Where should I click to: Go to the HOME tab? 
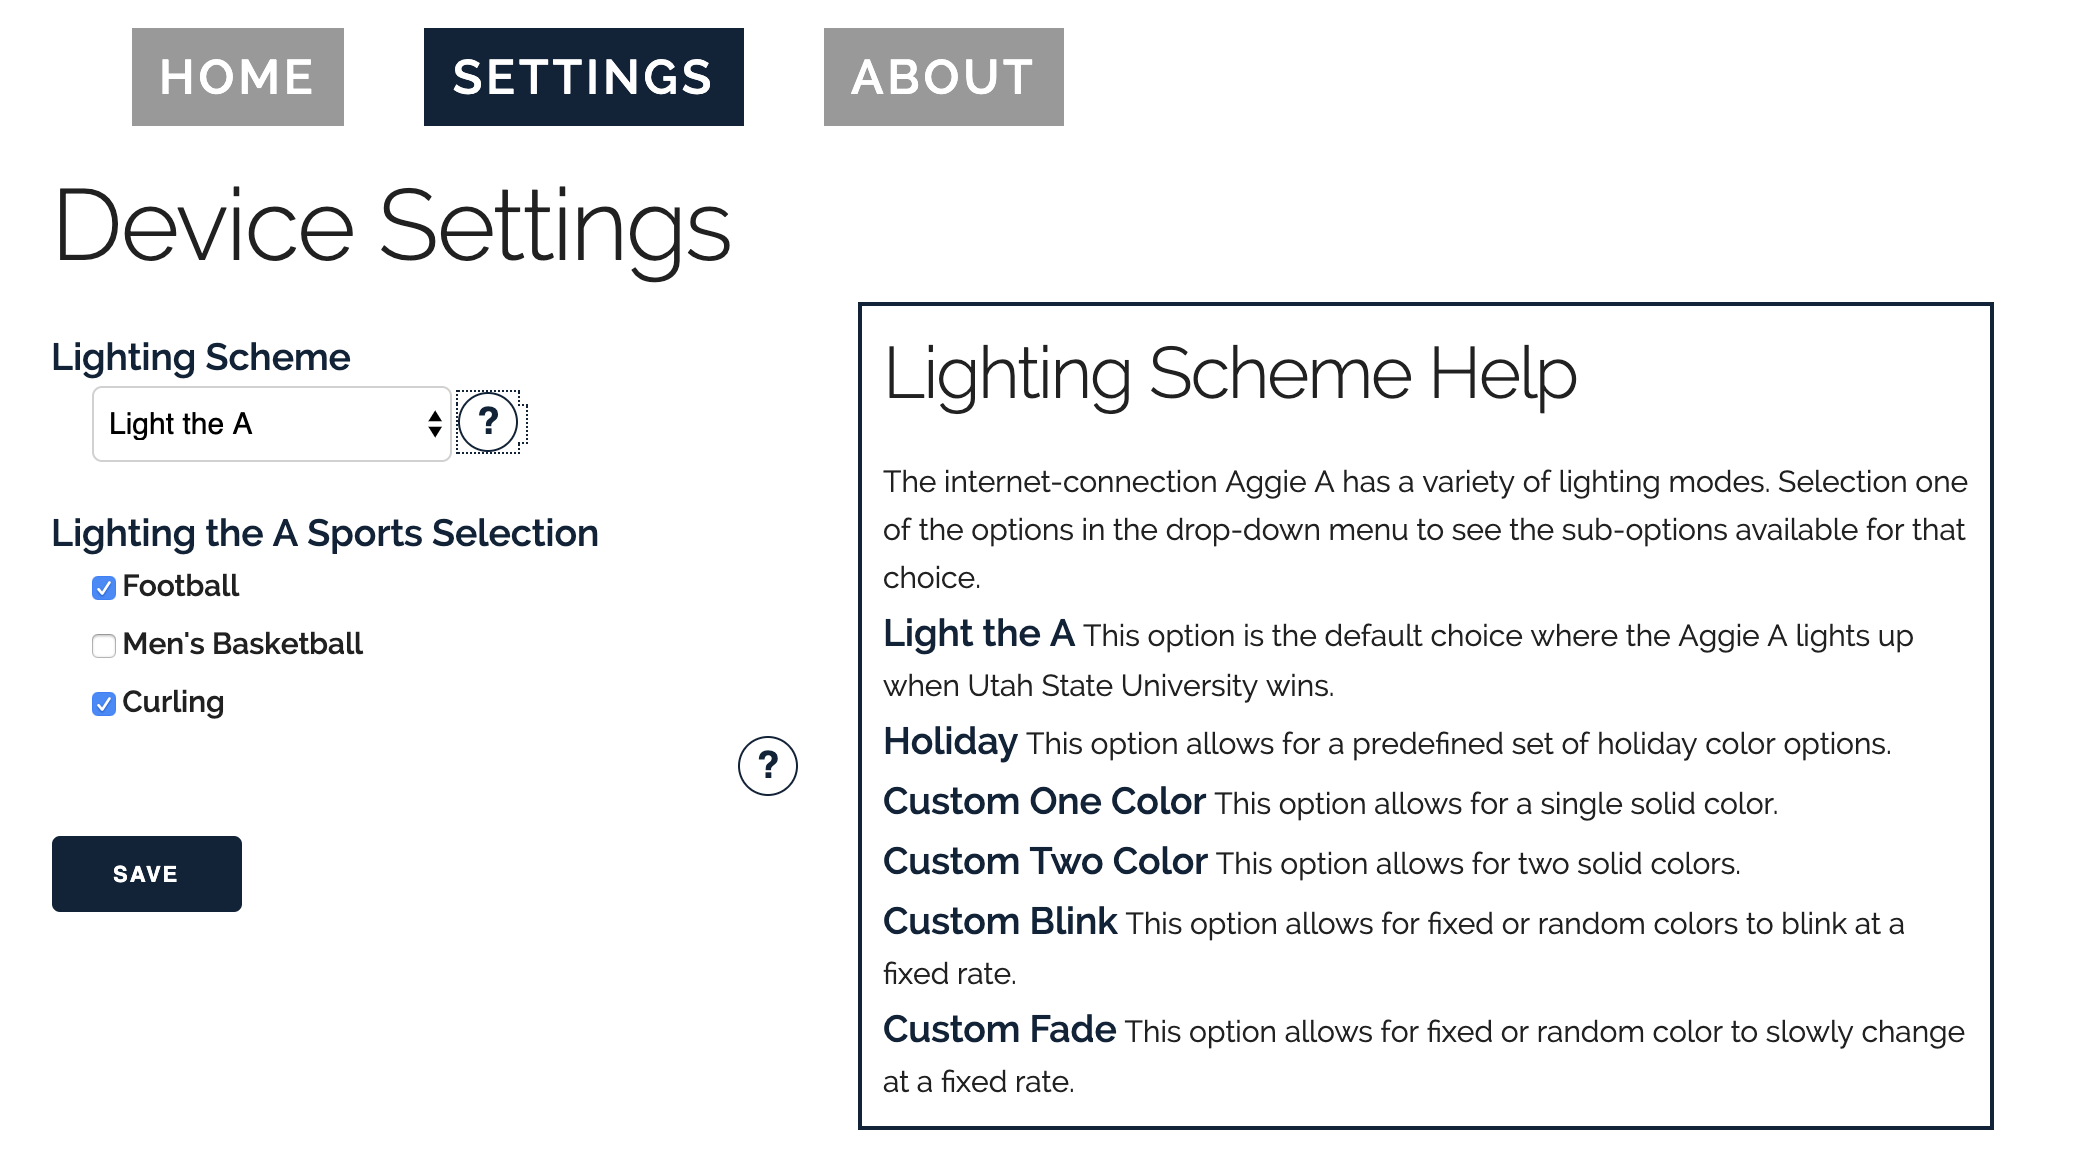point(238,77)
